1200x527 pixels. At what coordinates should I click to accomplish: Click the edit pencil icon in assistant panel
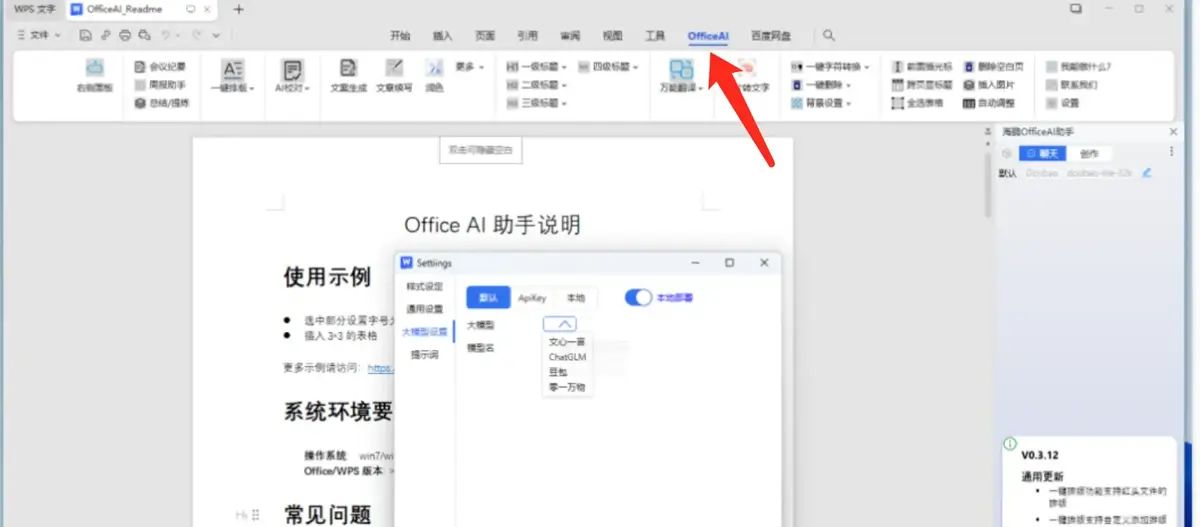[x=1147, y=173]
